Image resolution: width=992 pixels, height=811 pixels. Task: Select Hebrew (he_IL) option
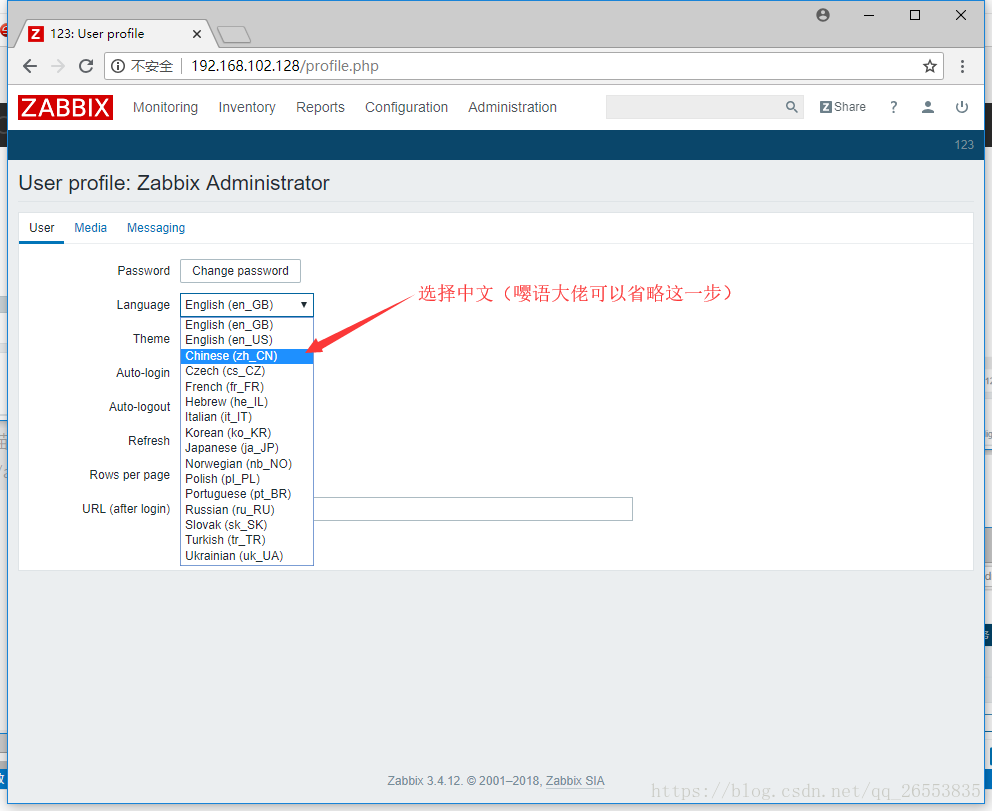(x=247, y=402)
